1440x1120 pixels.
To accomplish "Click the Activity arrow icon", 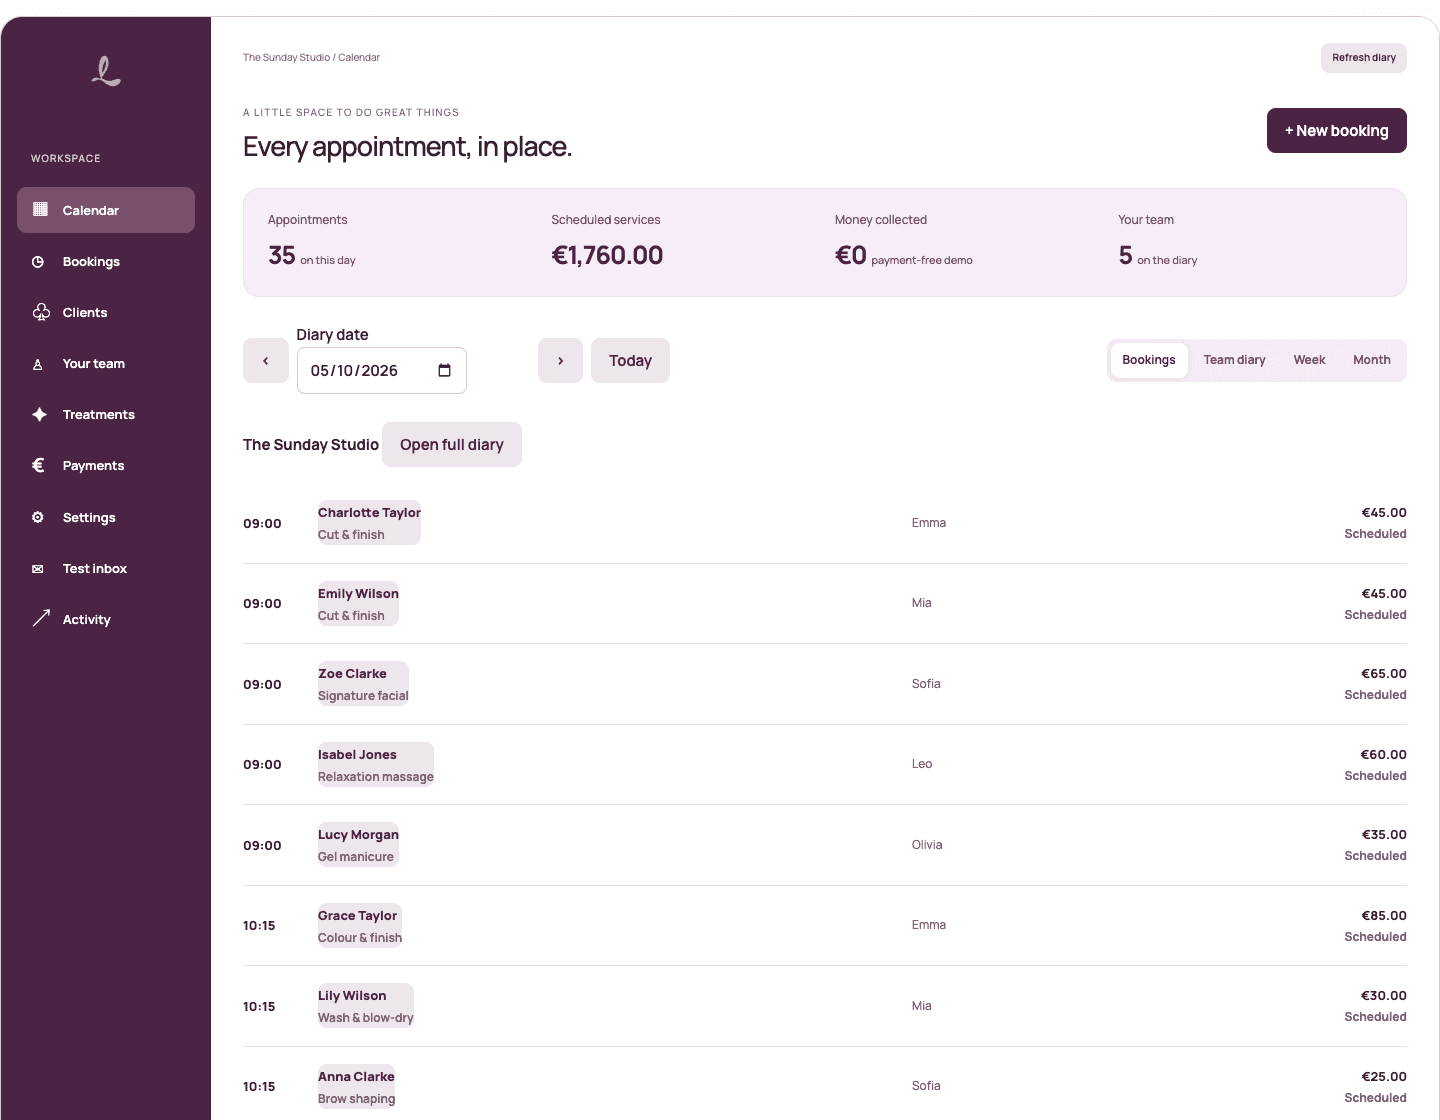I will pos(41,619).
